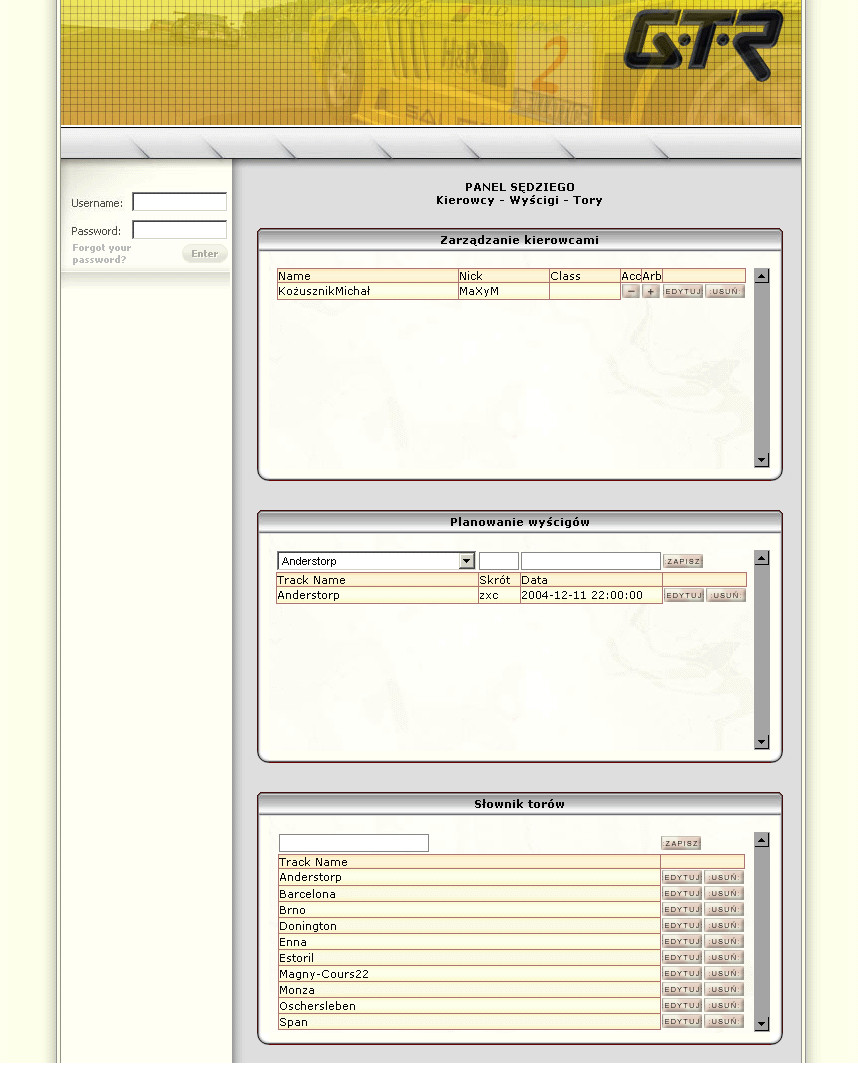Click EDYTUJ for driver KożusznikMichał
This screenshot has width=858, height=1066.
tap(683, 292)
